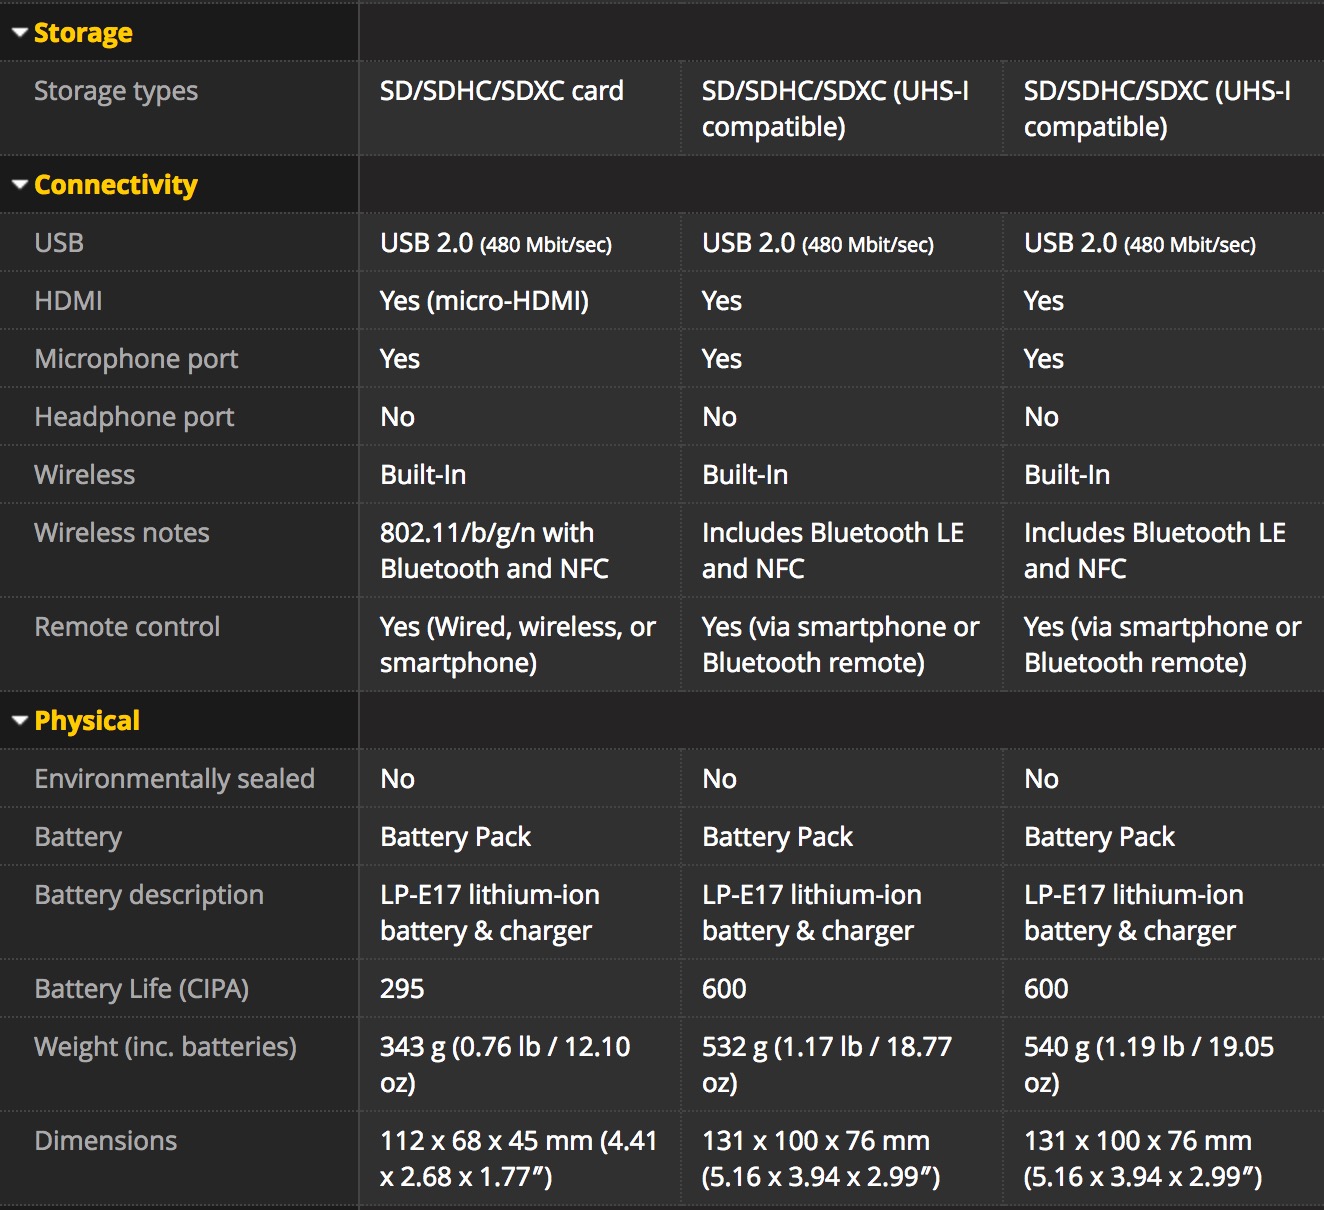Select the 'Battery description' row label
The height and width of the screenshot is (1210, 1324).
pos(149,895)
